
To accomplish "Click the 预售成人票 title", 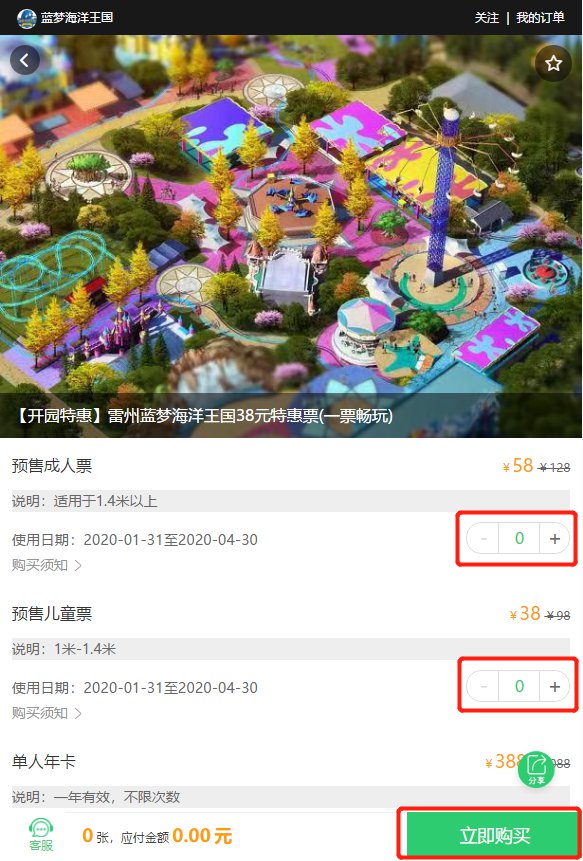I will click(52, 466).
